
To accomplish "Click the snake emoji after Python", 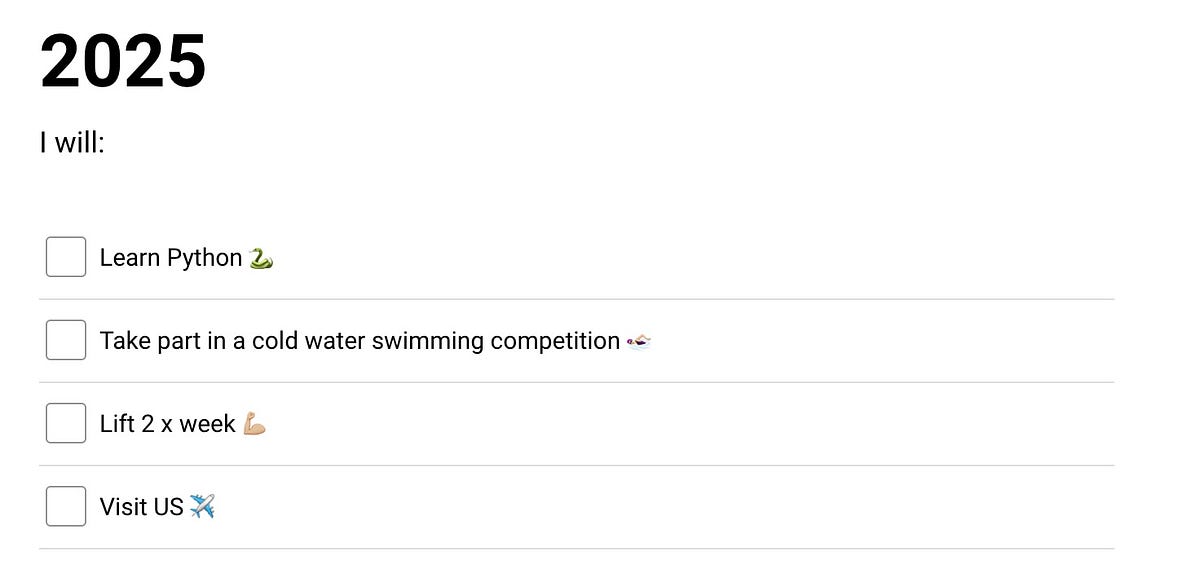I will [261, 258].
